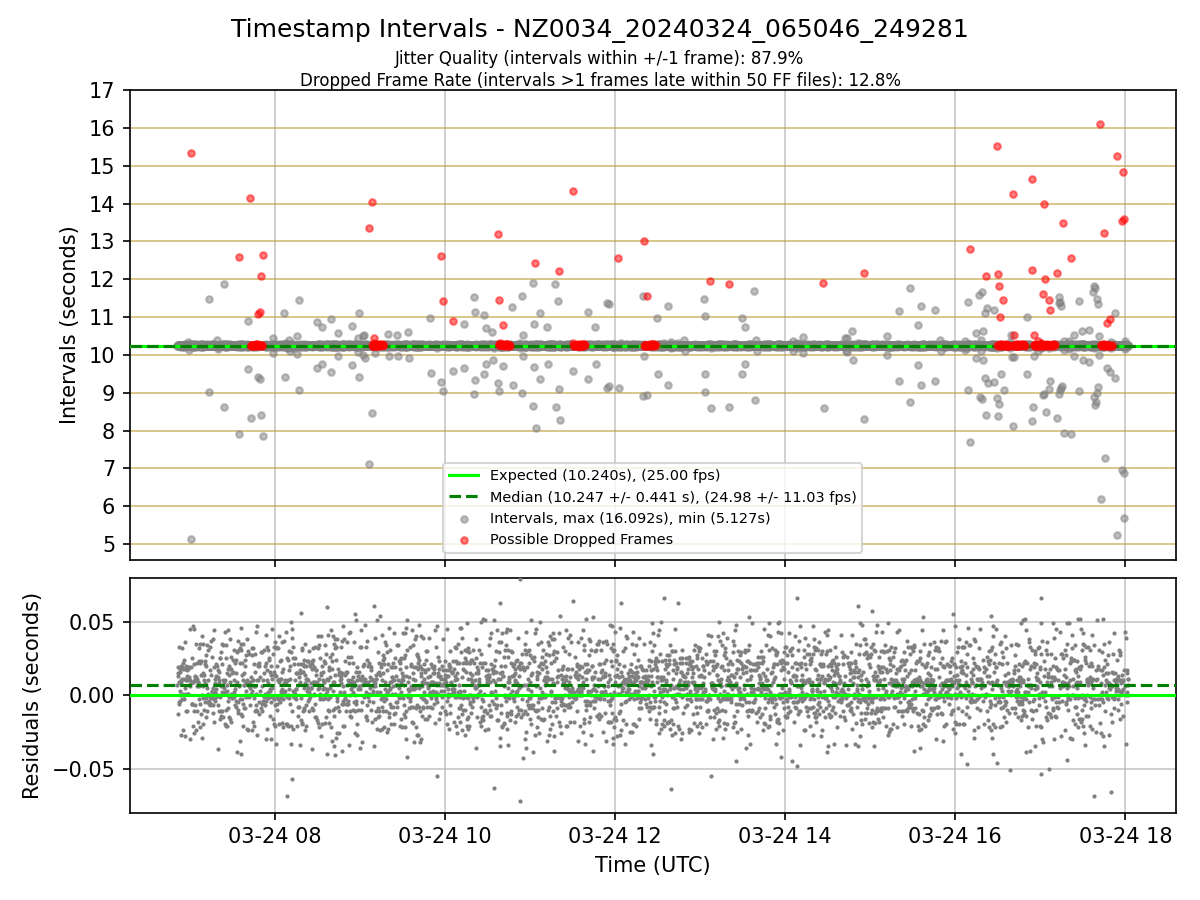Click the y-axis tick label '7'
This screenshot has height=900, width=1200.
pos(109,468)
